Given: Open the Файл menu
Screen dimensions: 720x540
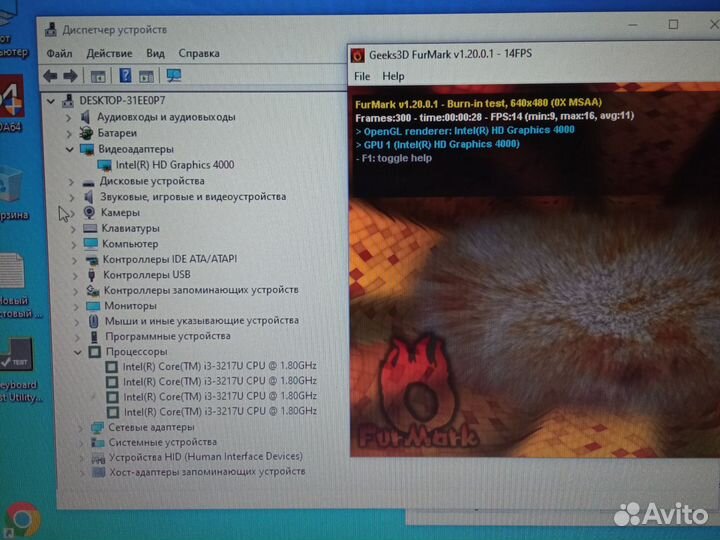Looking at the screenshot, I should tap(59, 54).
